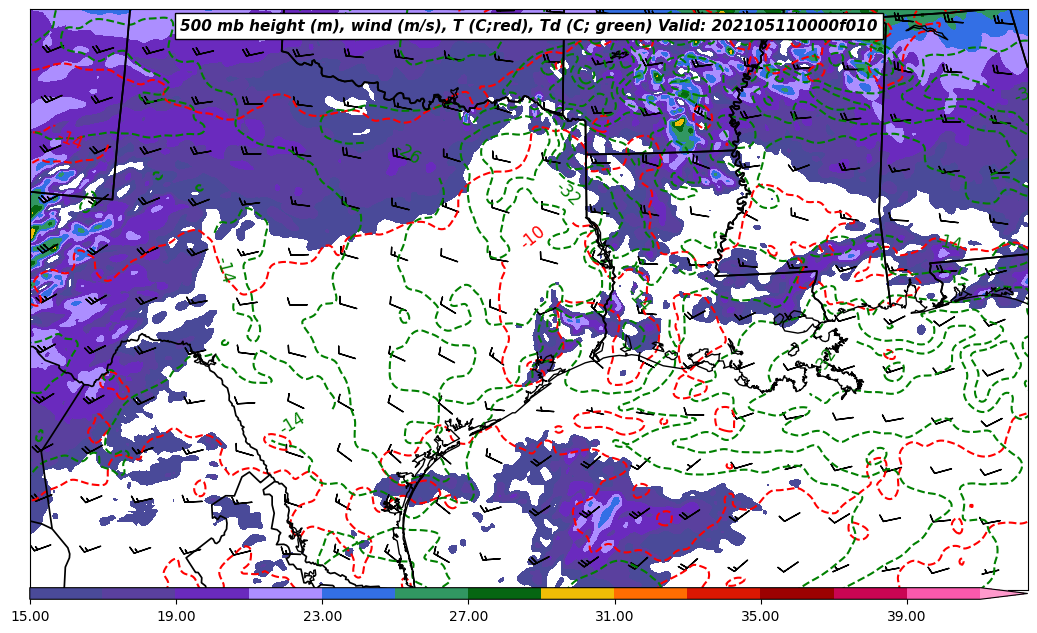Click the dark green colorbar segment

[504, 593]
